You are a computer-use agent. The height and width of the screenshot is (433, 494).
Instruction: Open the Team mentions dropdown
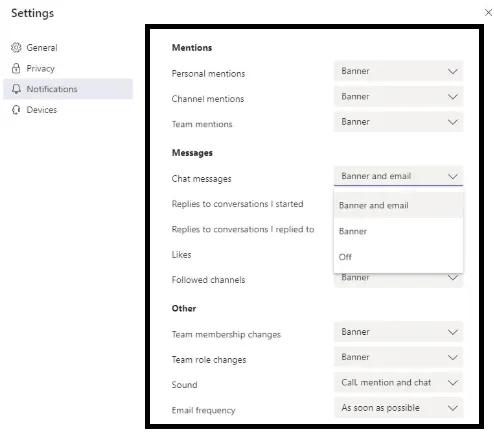pyautogui.click(x=398, y=122)
